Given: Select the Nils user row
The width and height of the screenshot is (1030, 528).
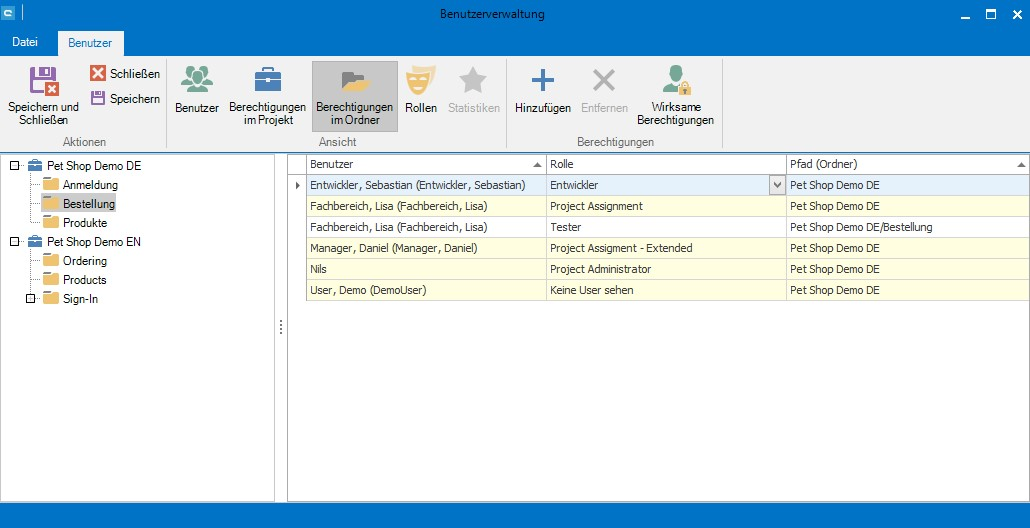Looking at the screenshot, I should click(426, 269).
